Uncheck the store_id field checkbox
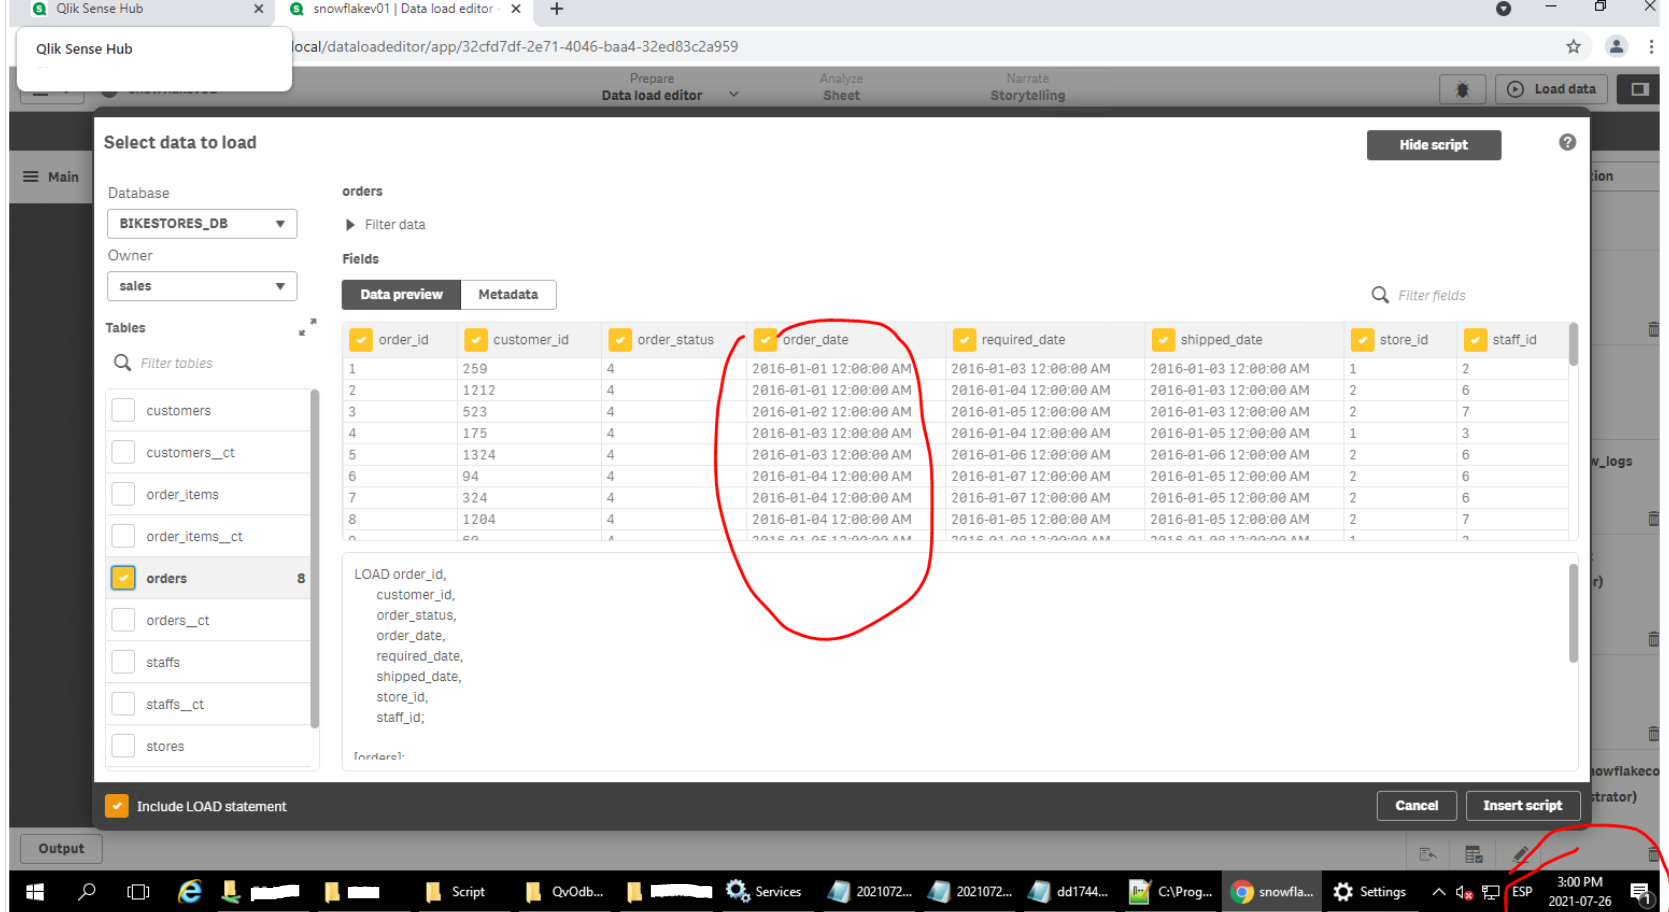This screenshot has height=912, width=1669. (1362, 340)
